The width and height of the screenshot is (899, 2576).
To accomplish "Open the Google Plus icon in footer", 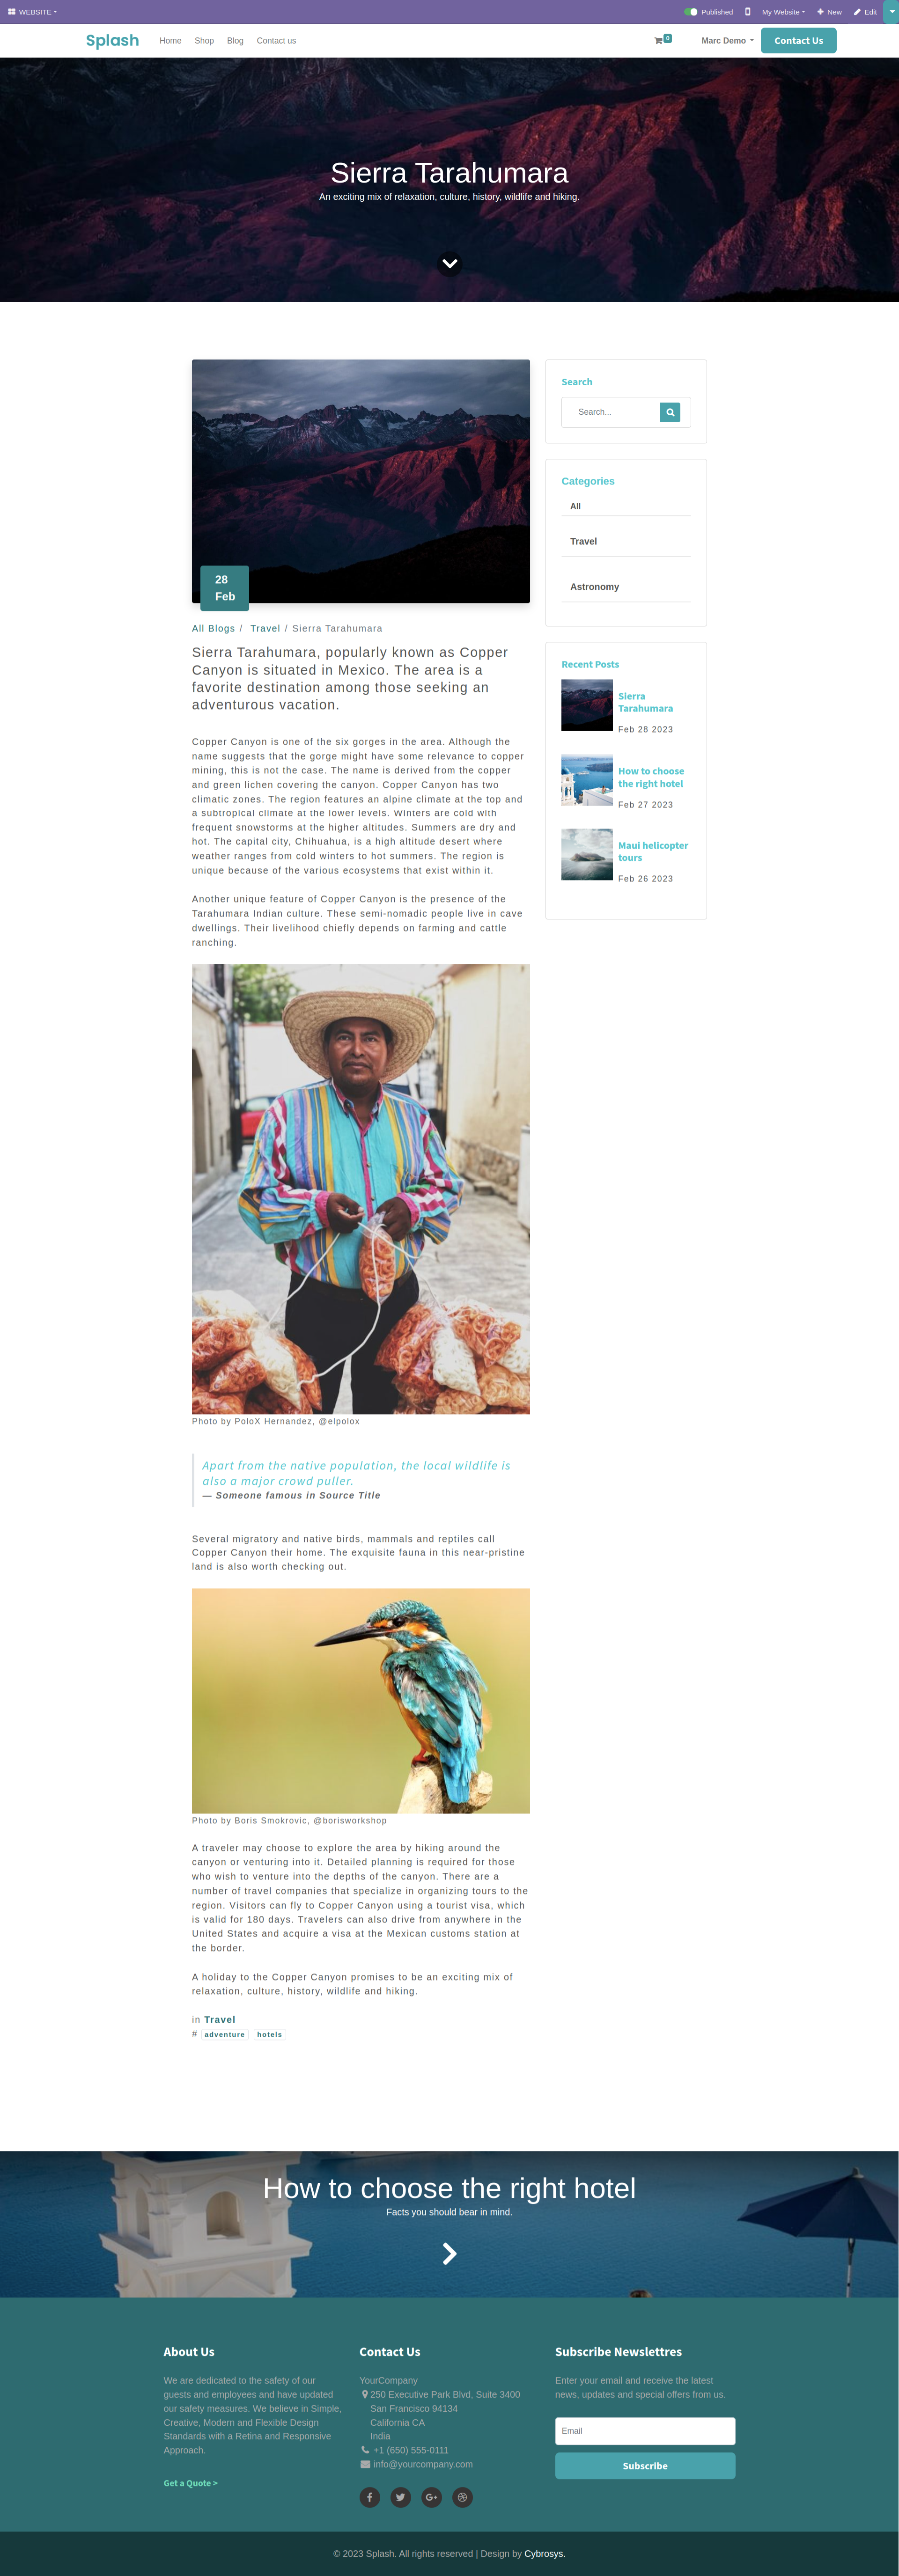I will point(432,2497).
